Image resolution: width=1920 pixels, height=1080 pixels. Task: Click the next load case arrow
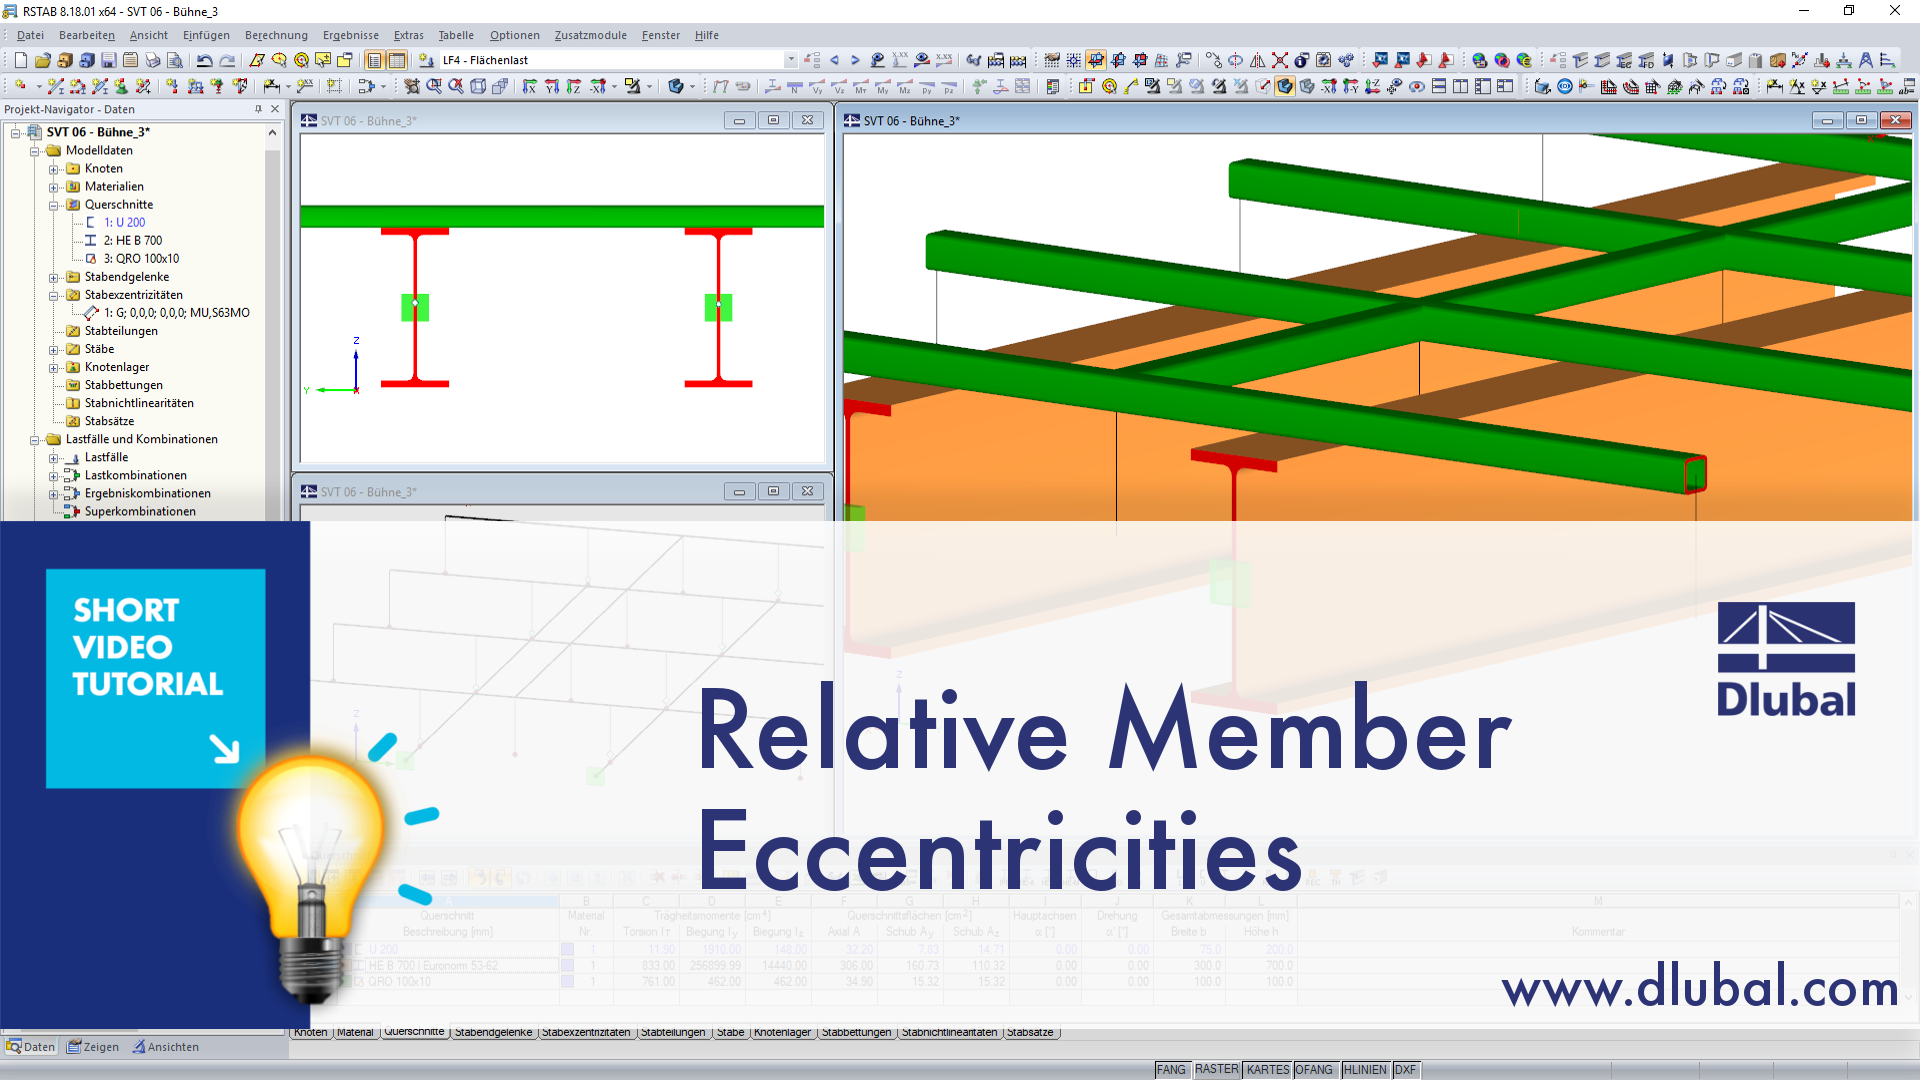(855, 61)
